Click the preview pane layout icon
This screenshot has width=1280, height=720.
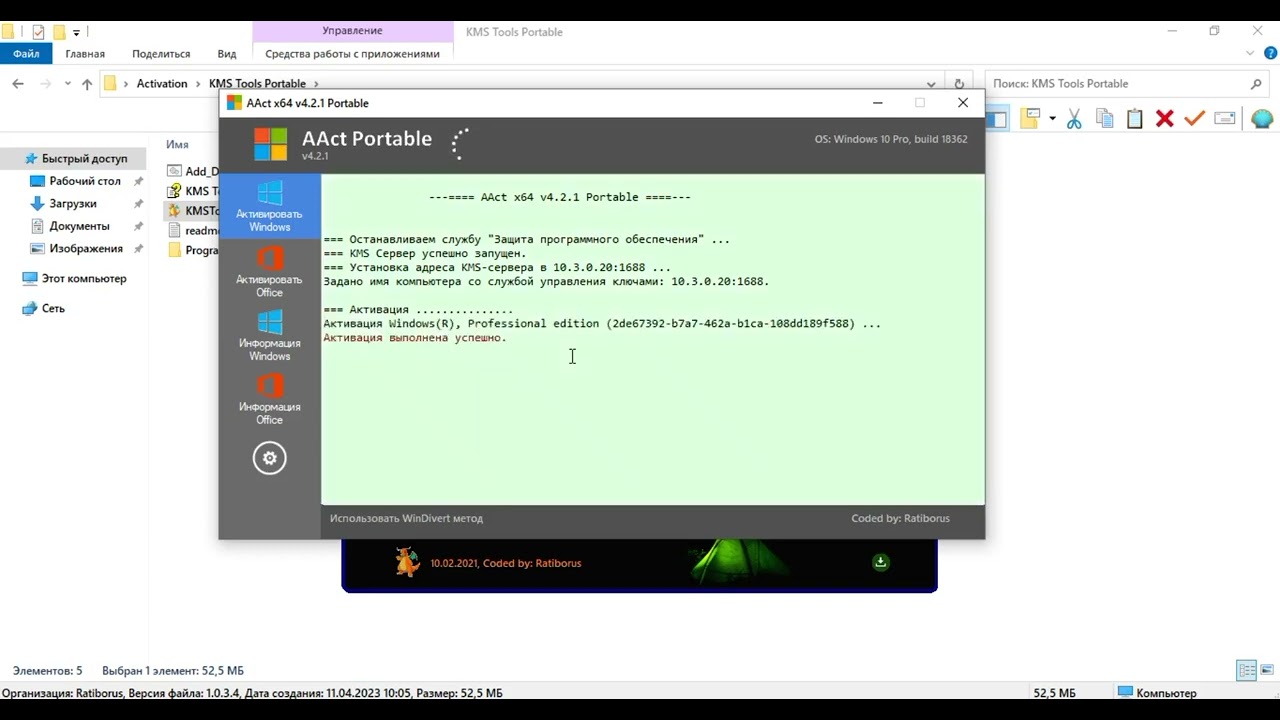997,119
